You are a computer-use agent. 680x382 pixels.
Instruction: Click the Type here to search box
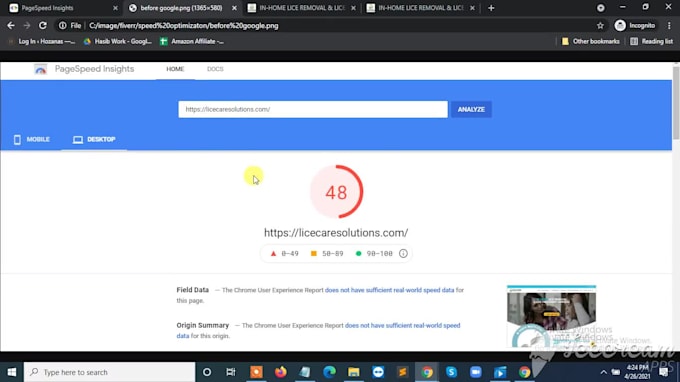(x=109, y=372)
